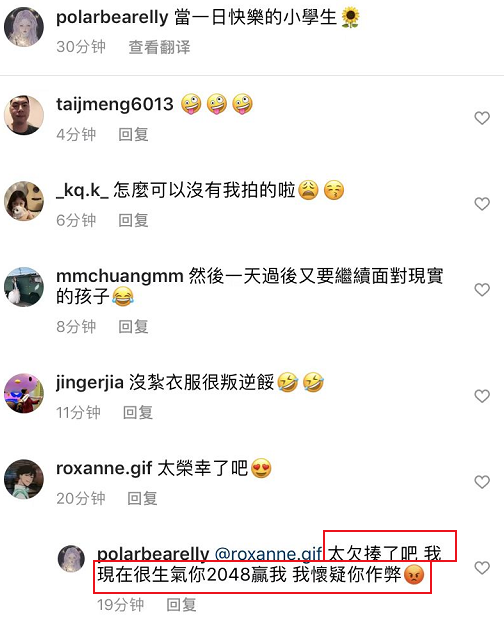This screenshot has width=504, height=634.
Task: Like the _kq.k_ comment
Action: point(482,204)
